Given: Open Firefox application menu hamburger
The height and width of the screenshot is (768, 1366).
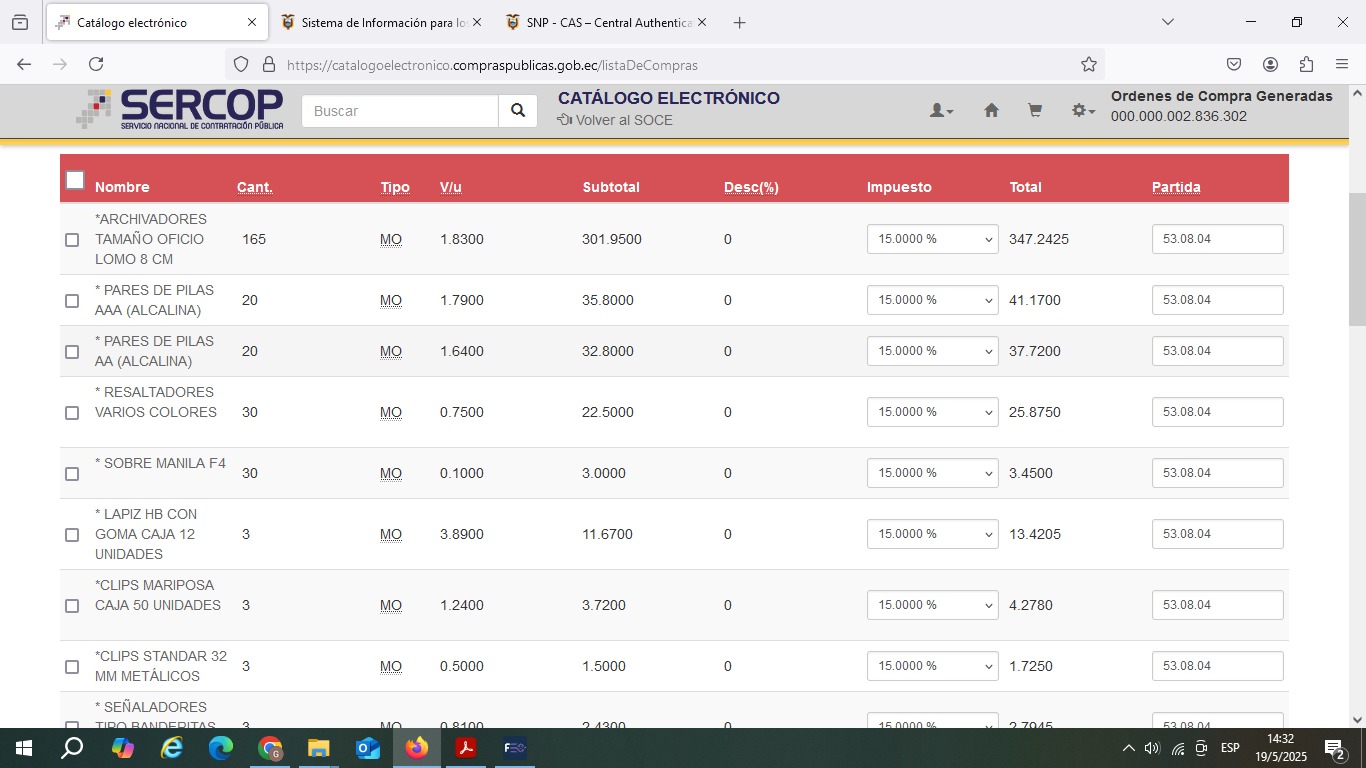Looking at the screenshot, I should pyautogui.click(x=1342, y=64).
